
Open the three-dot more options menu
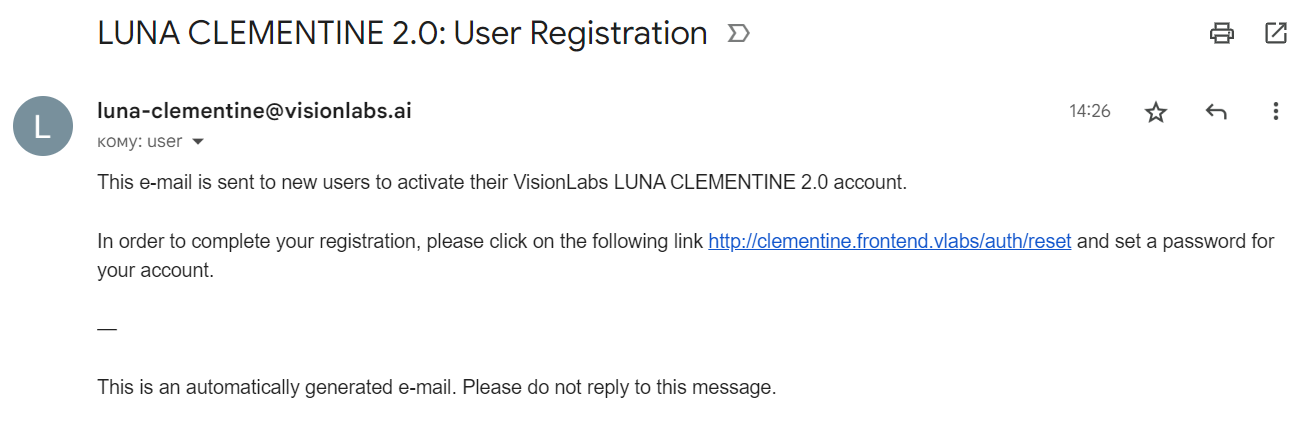[x=1275, y=112]
